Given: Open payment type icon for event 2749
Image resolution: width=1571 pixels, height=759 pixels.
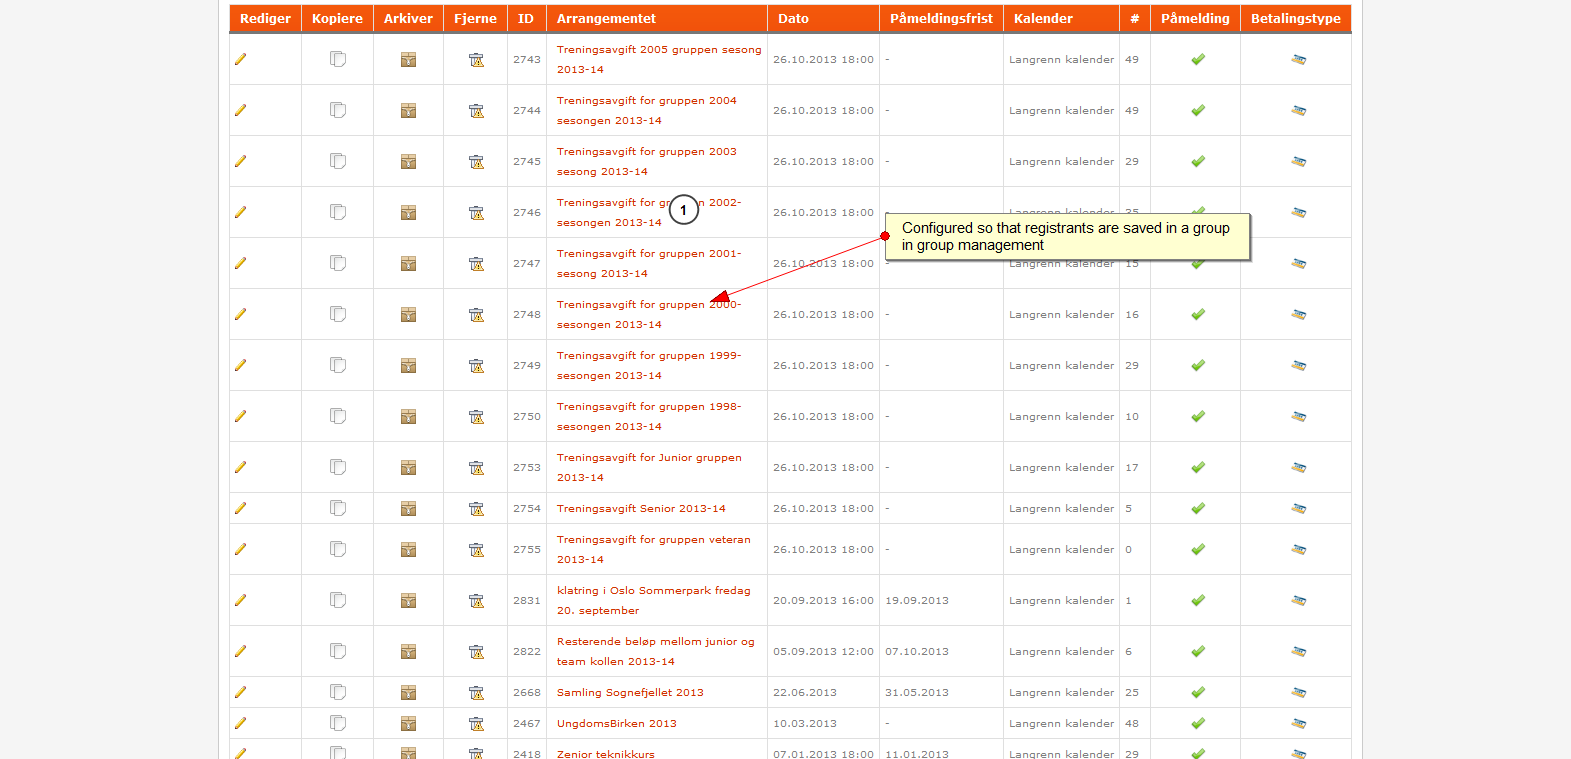Looking at the screenshot, I should [1298, 365].
